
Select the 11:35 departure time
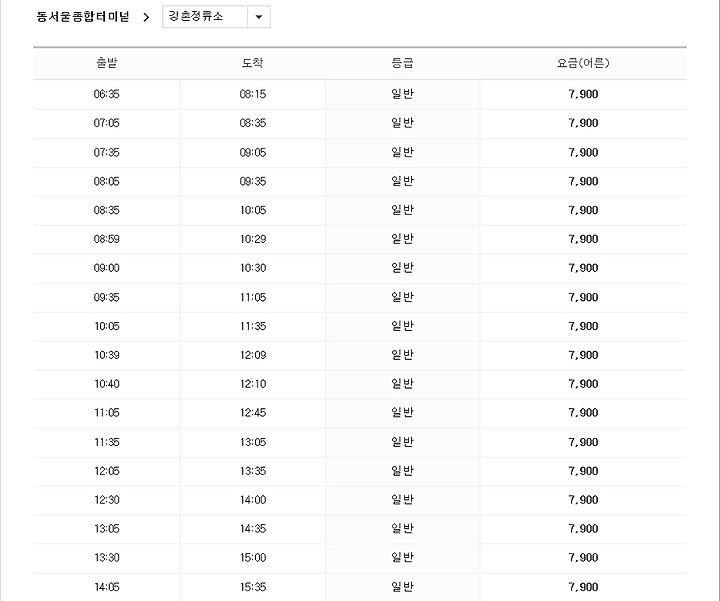(x=107, y=442)
